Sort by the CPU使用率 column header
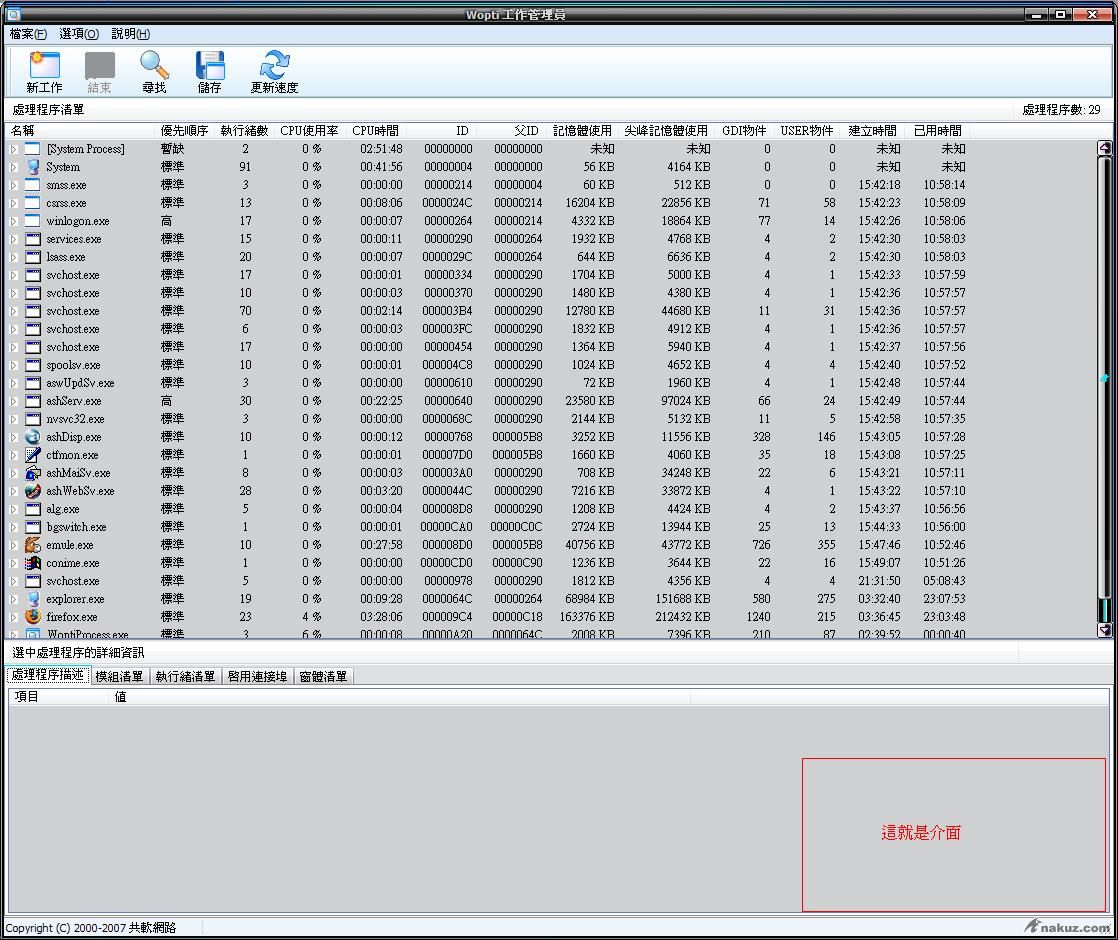 (x=309, y=131)
